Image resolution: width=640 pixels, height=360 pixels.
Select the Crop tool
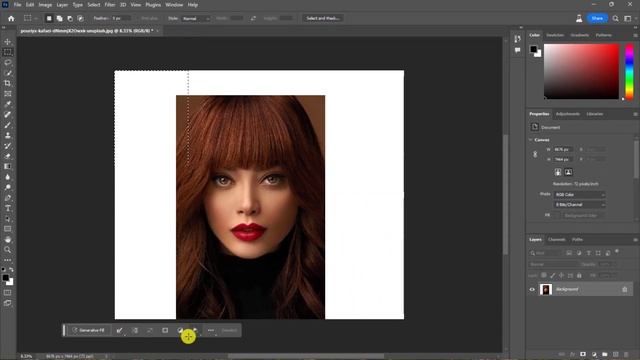click(x=7, y=83)
